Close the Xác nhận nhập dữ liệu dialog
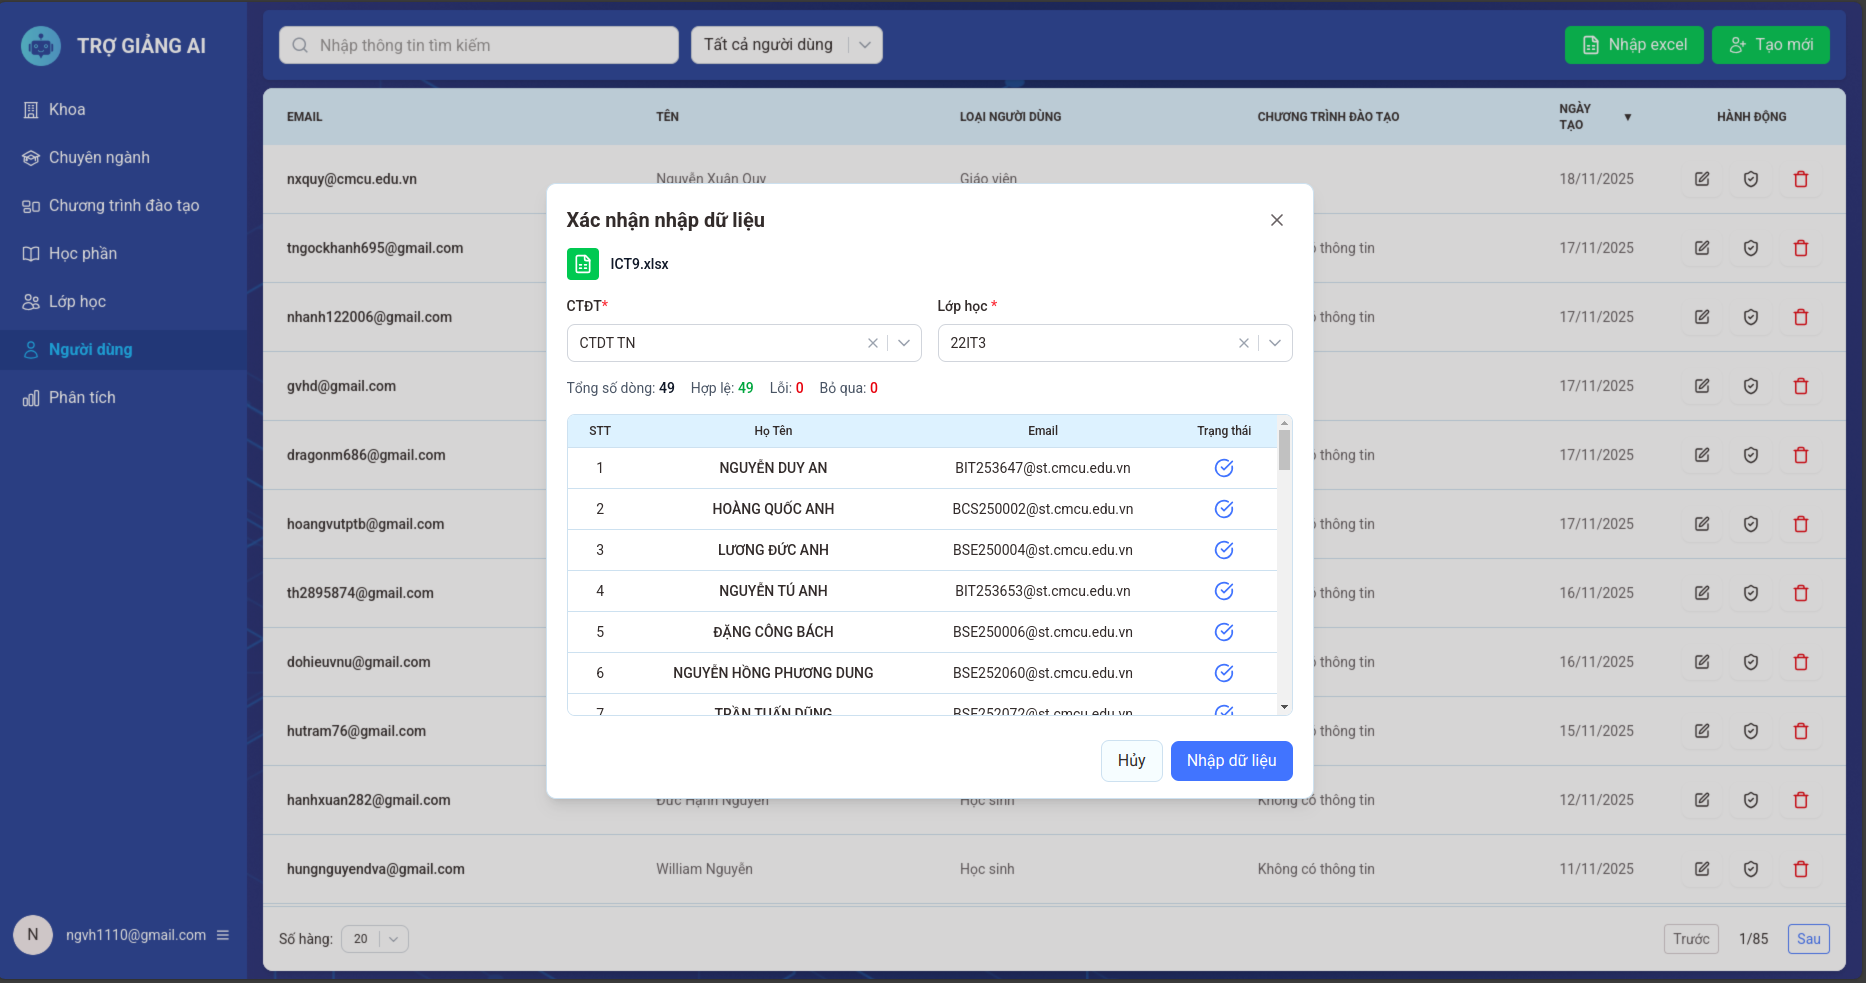The image size is (1866, 983). (1277, 220)
